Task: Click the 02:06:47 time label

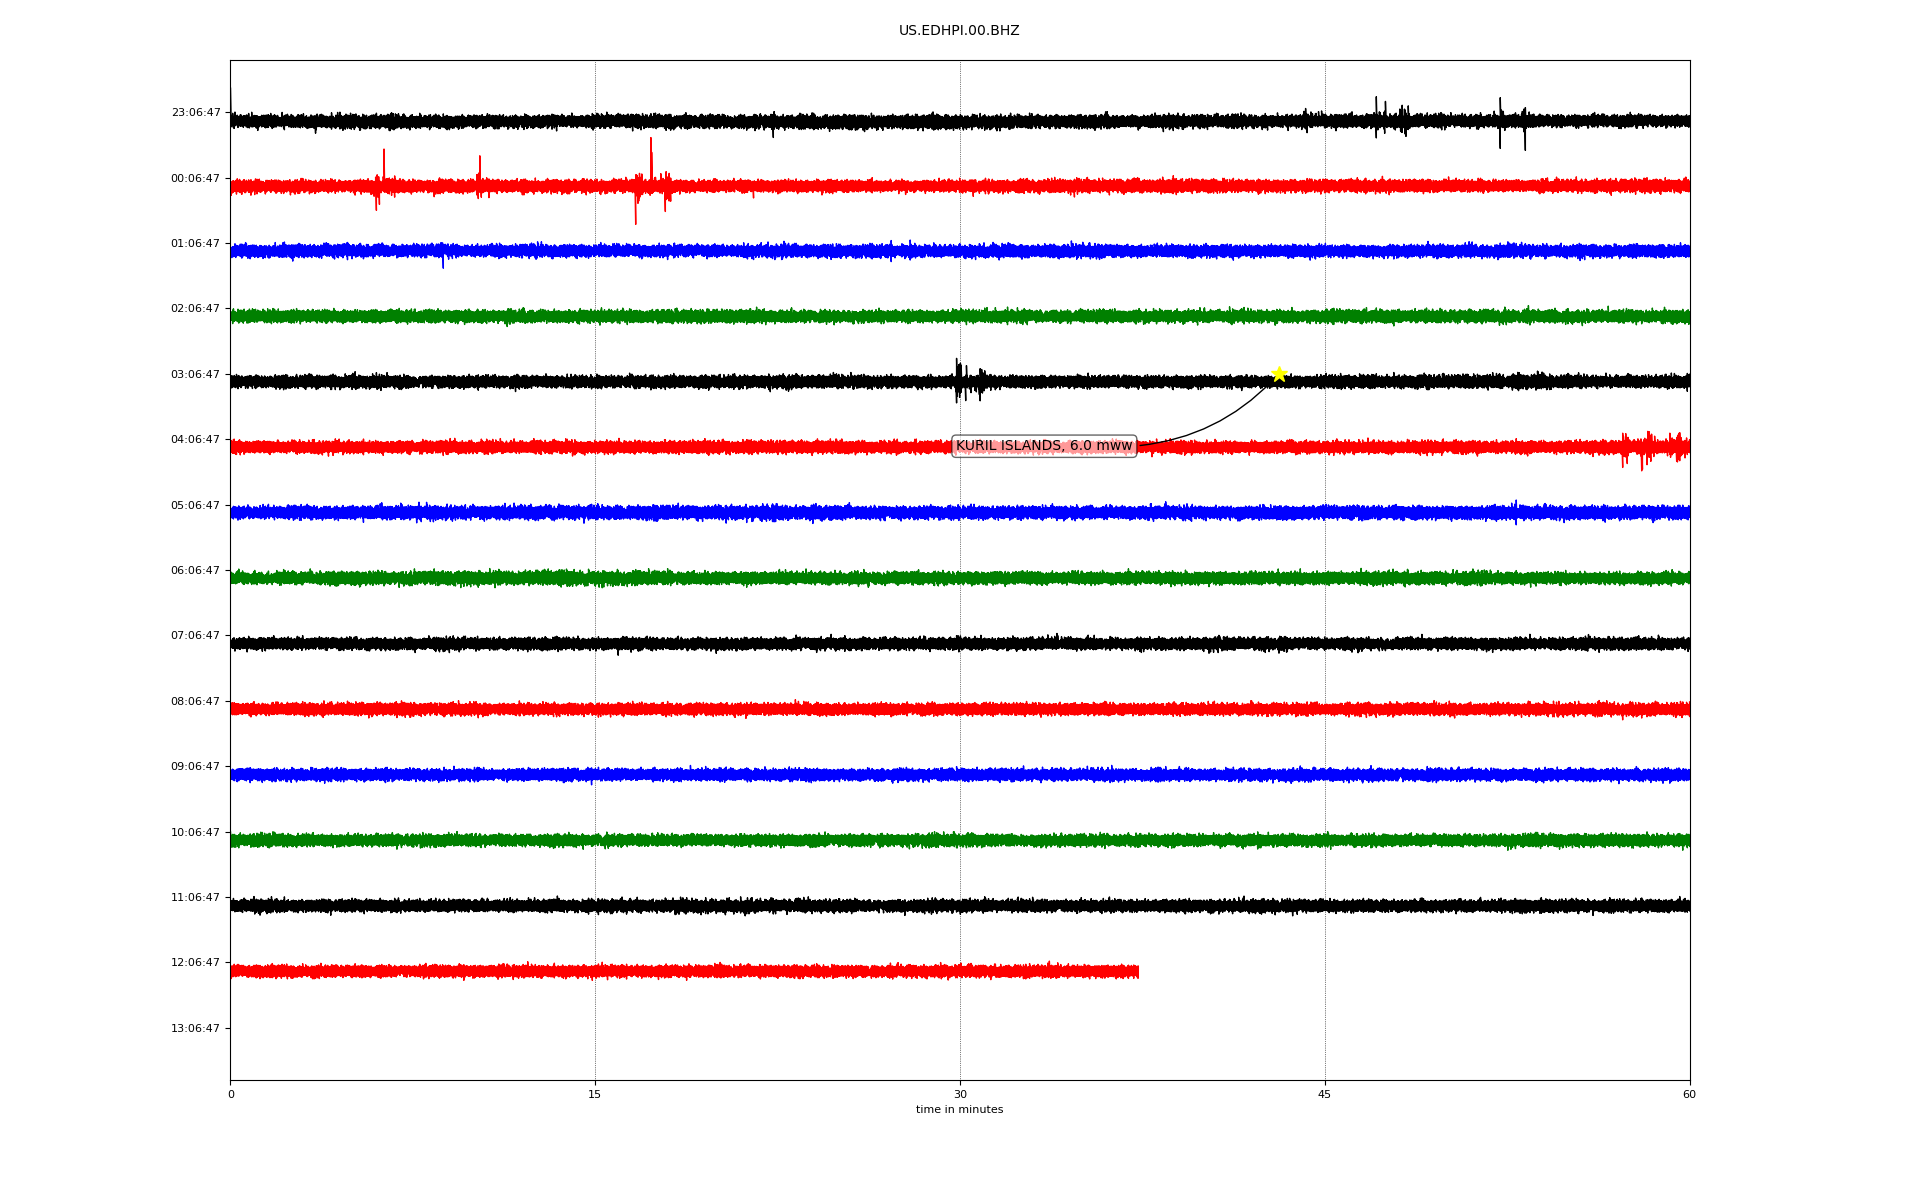Action: (196, 309)
